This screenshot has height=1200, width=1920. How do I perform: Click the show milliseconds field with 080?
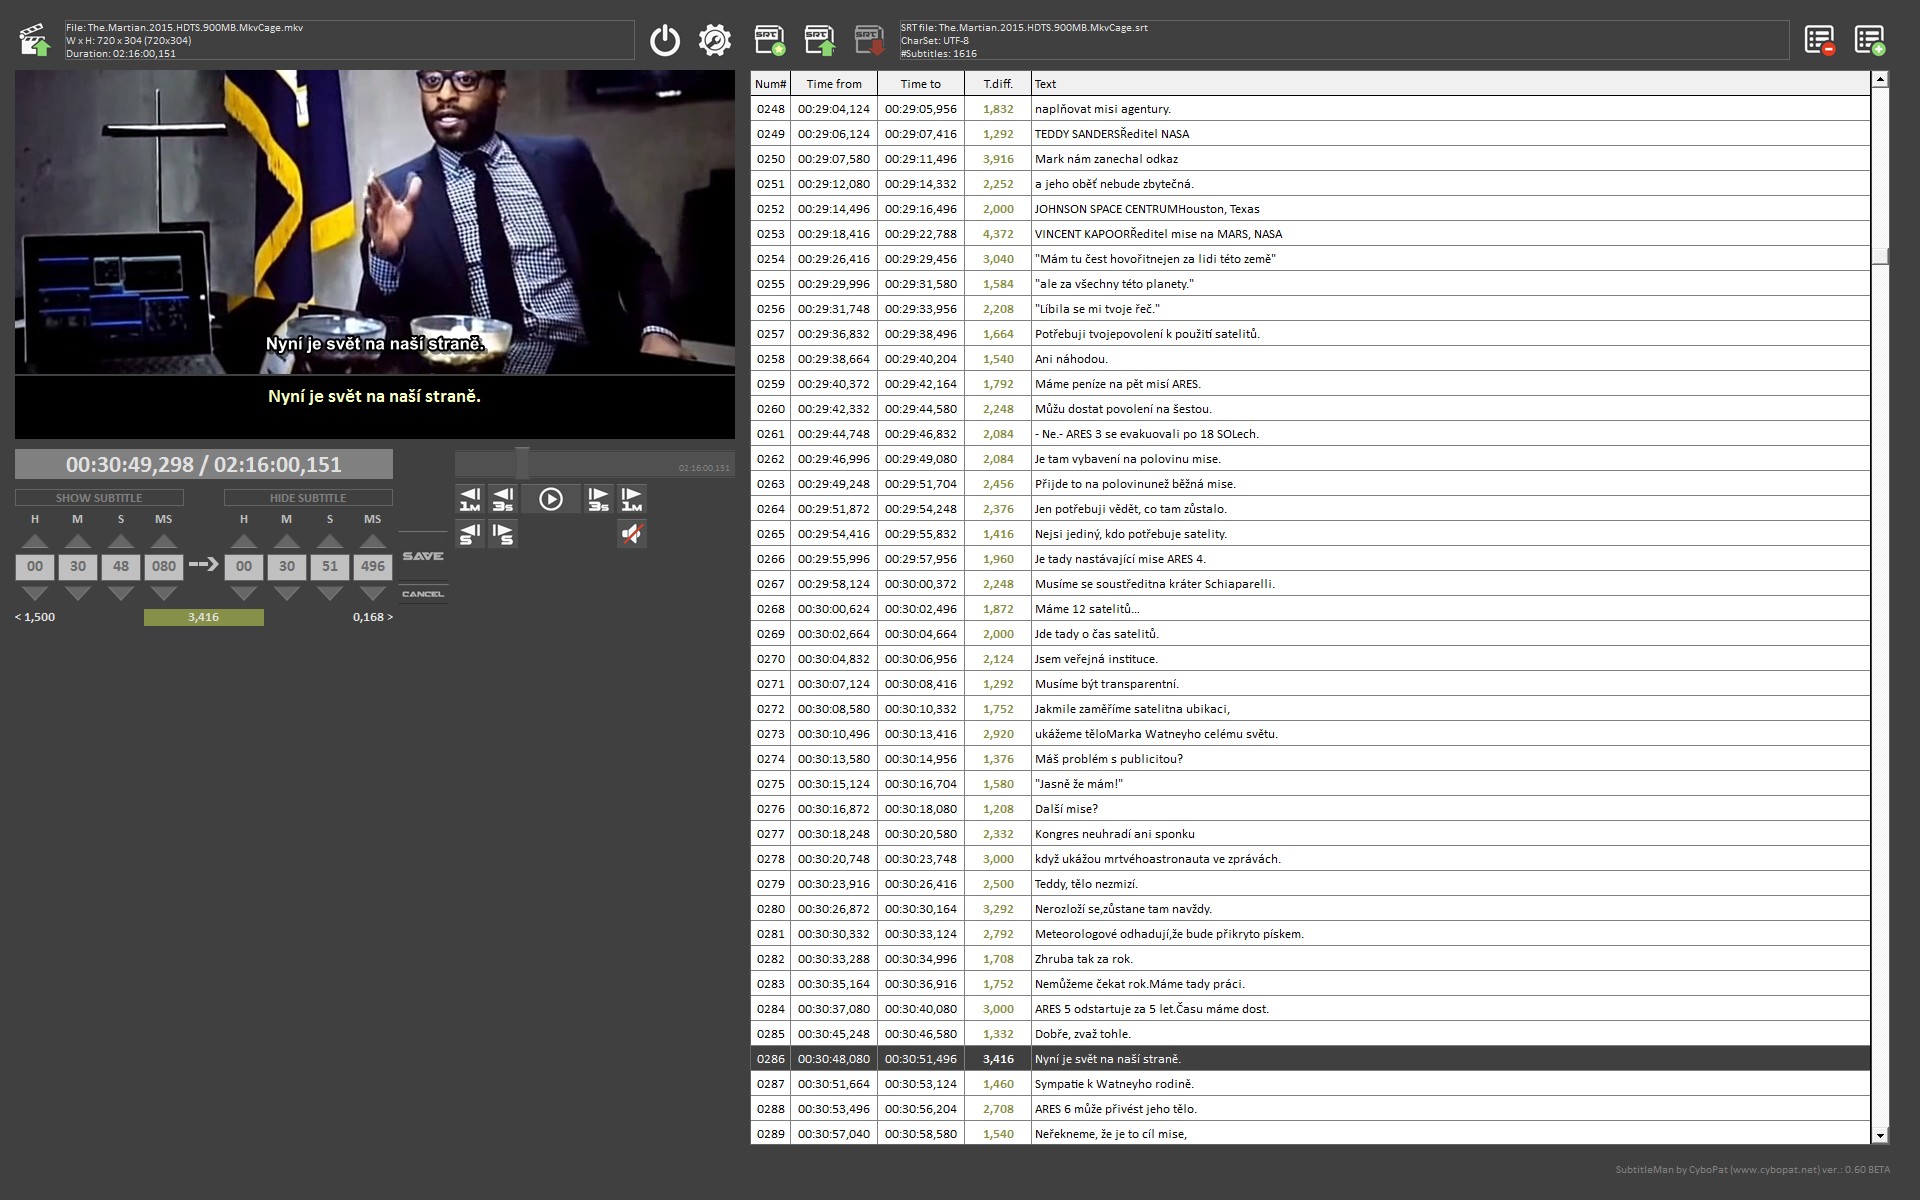tap(164, 566)
